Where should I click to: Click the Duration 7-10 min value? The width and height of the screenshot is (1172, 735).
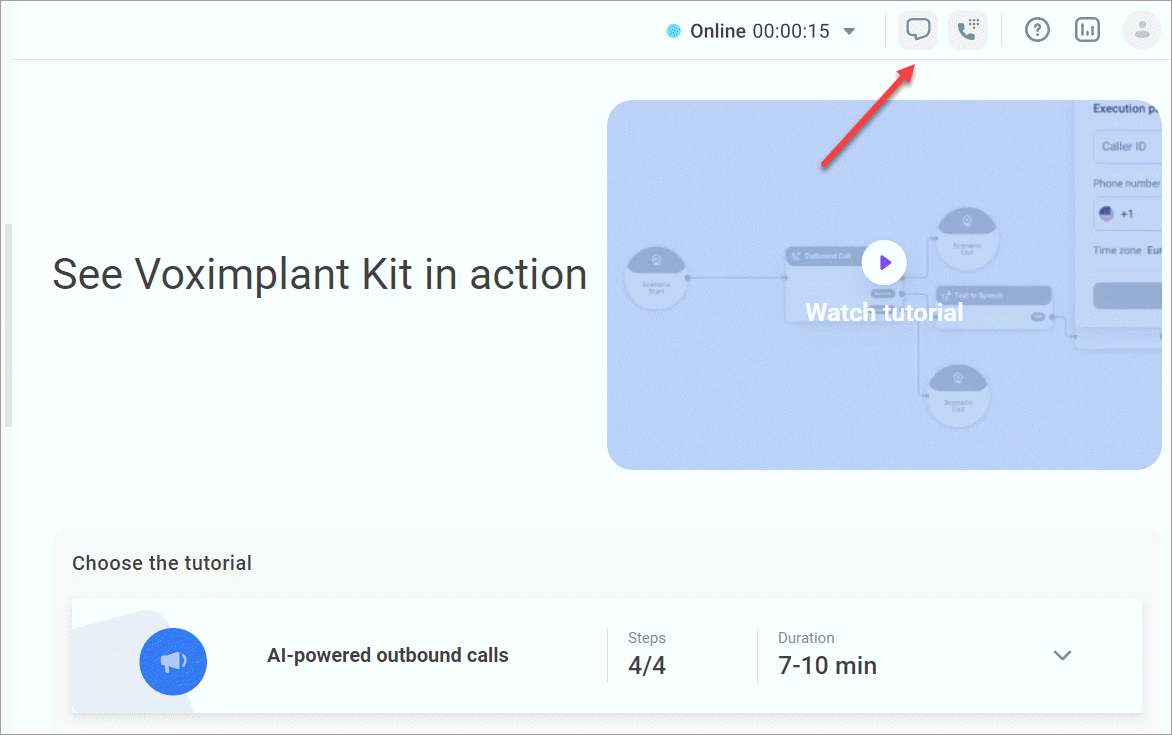tap(827, 665)
